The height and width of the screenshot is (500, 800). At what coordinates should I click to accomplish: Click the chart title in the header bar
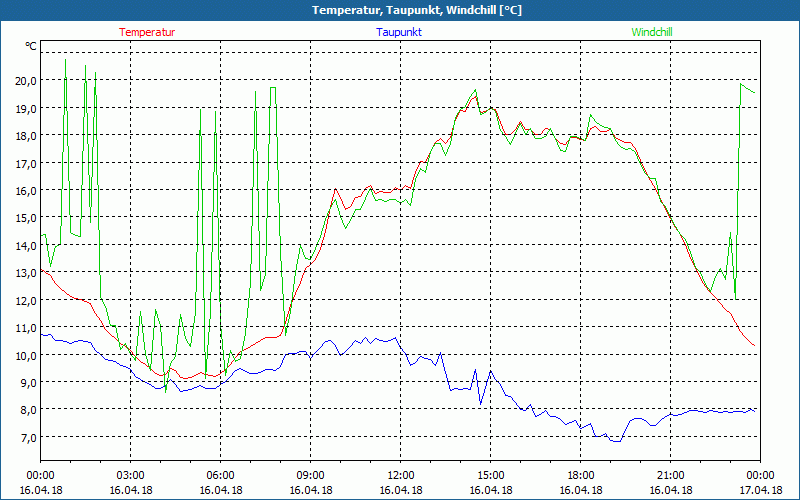click(x=400, y=10)
